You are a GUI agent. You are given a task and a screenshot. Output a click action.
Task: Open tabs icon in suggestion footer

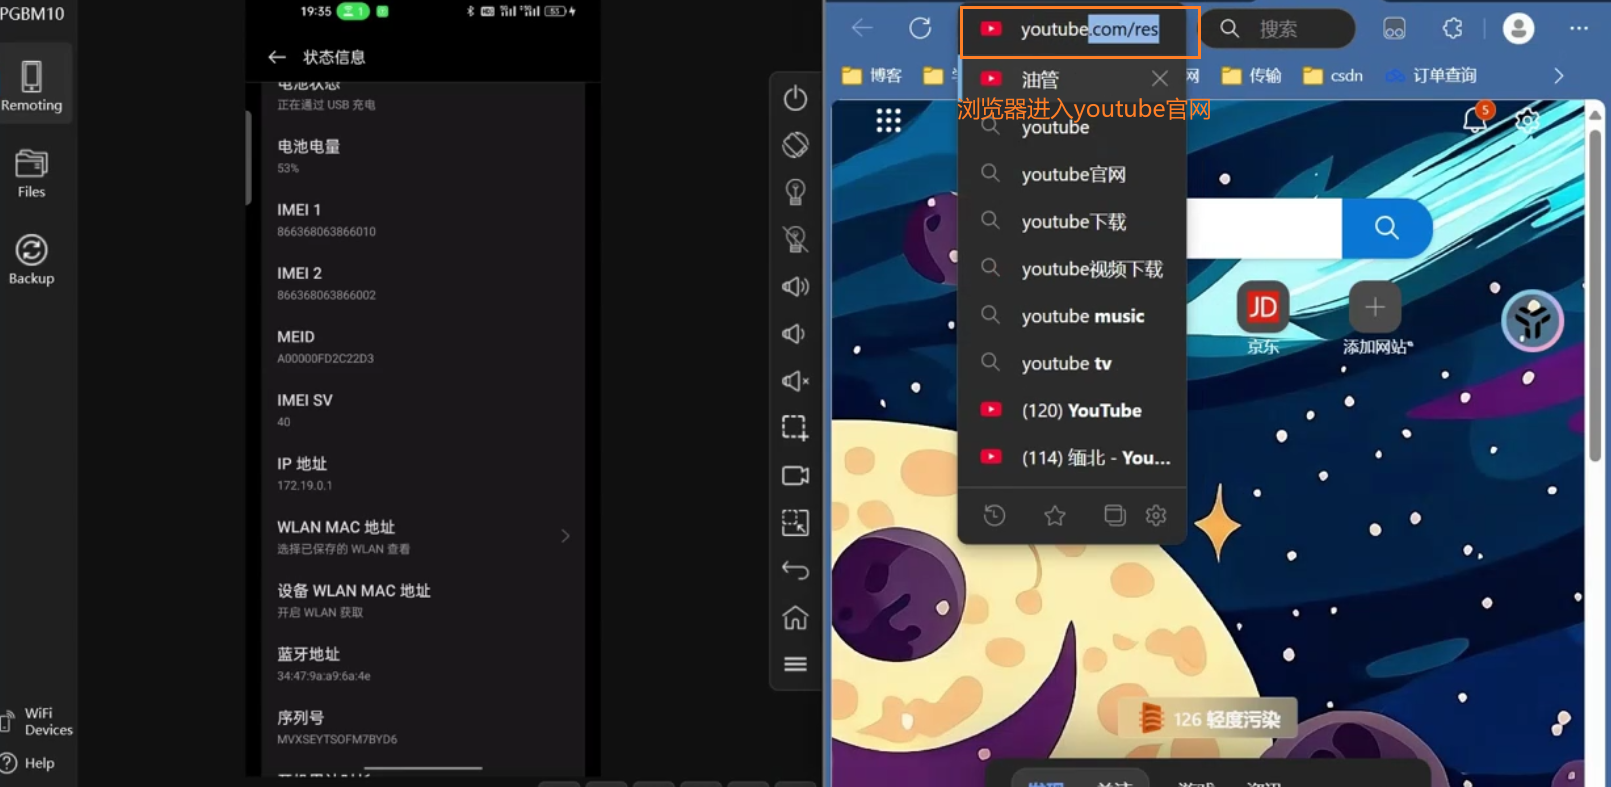tap(1114, 515)
